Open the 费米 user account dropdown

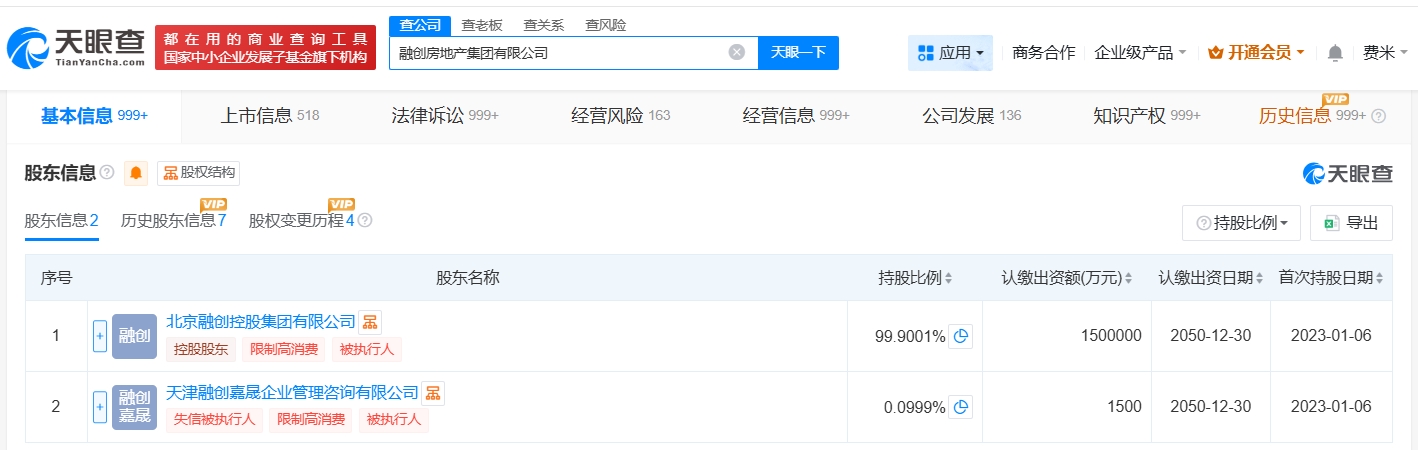click(1385, 52)
